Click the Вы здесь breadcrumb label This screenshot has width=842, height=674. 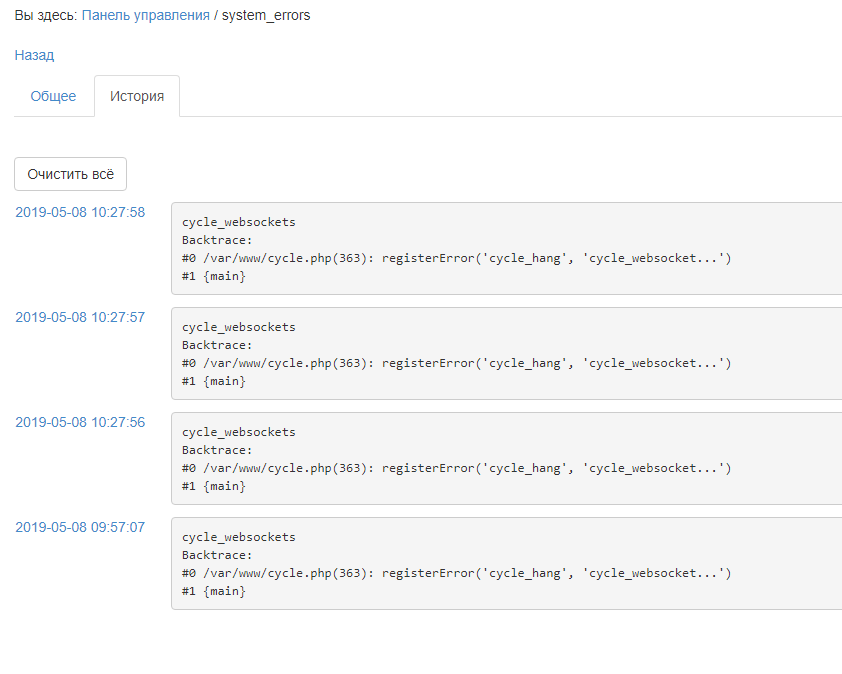(45, 16)
